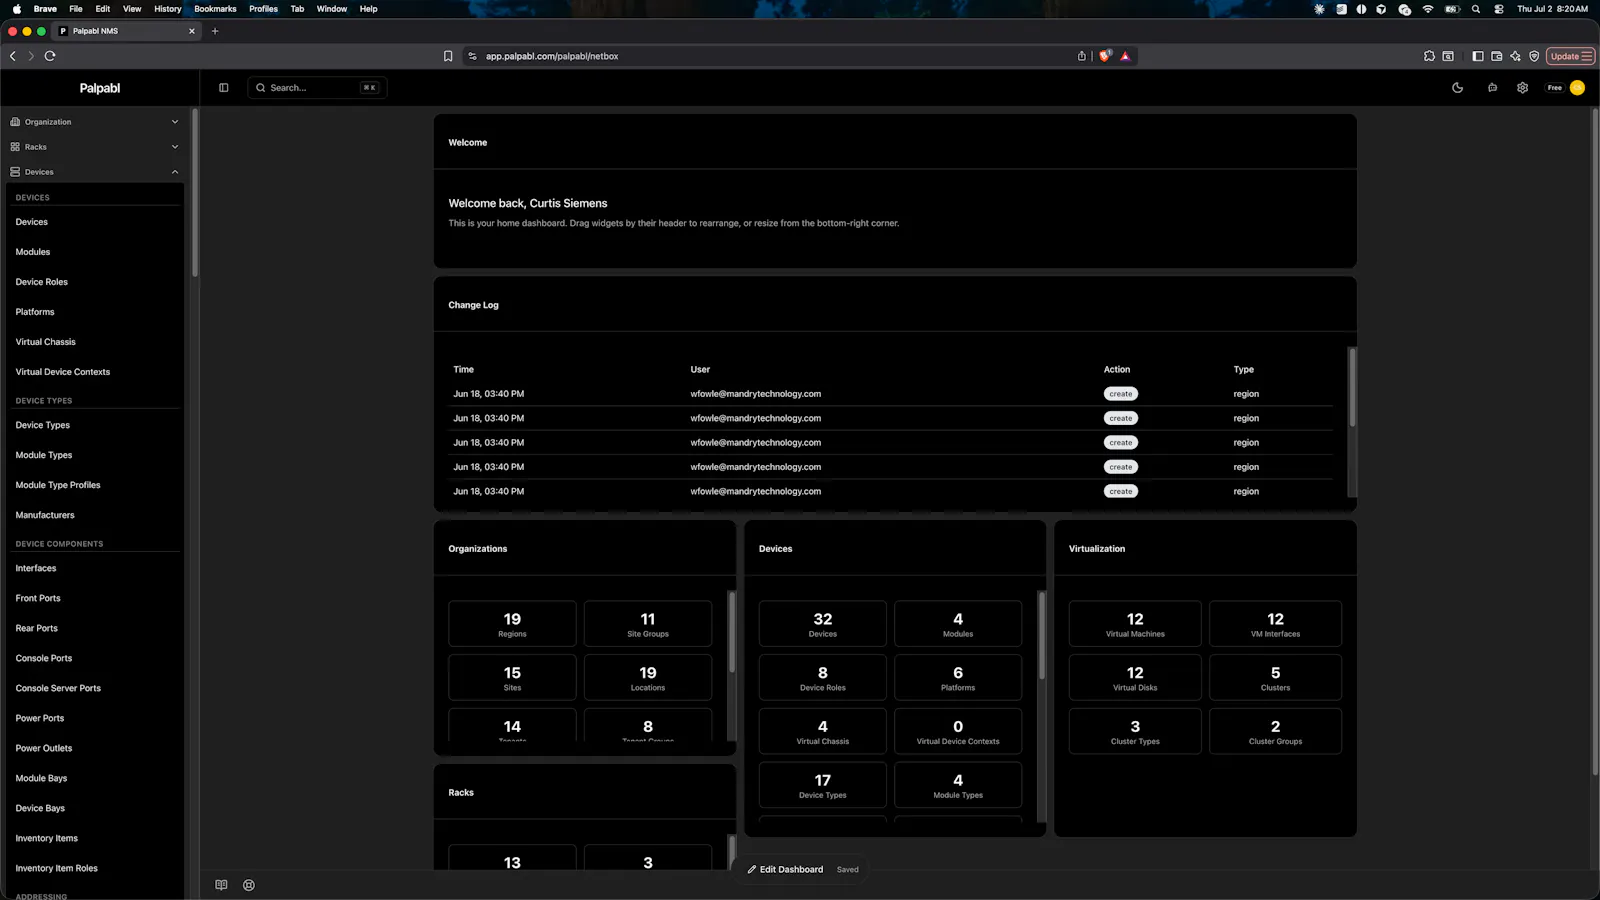This screenshot has width=1600, height=900.
Task: Click the 3 Cluster Types stat card
Action: click(x=1135, y=731)
